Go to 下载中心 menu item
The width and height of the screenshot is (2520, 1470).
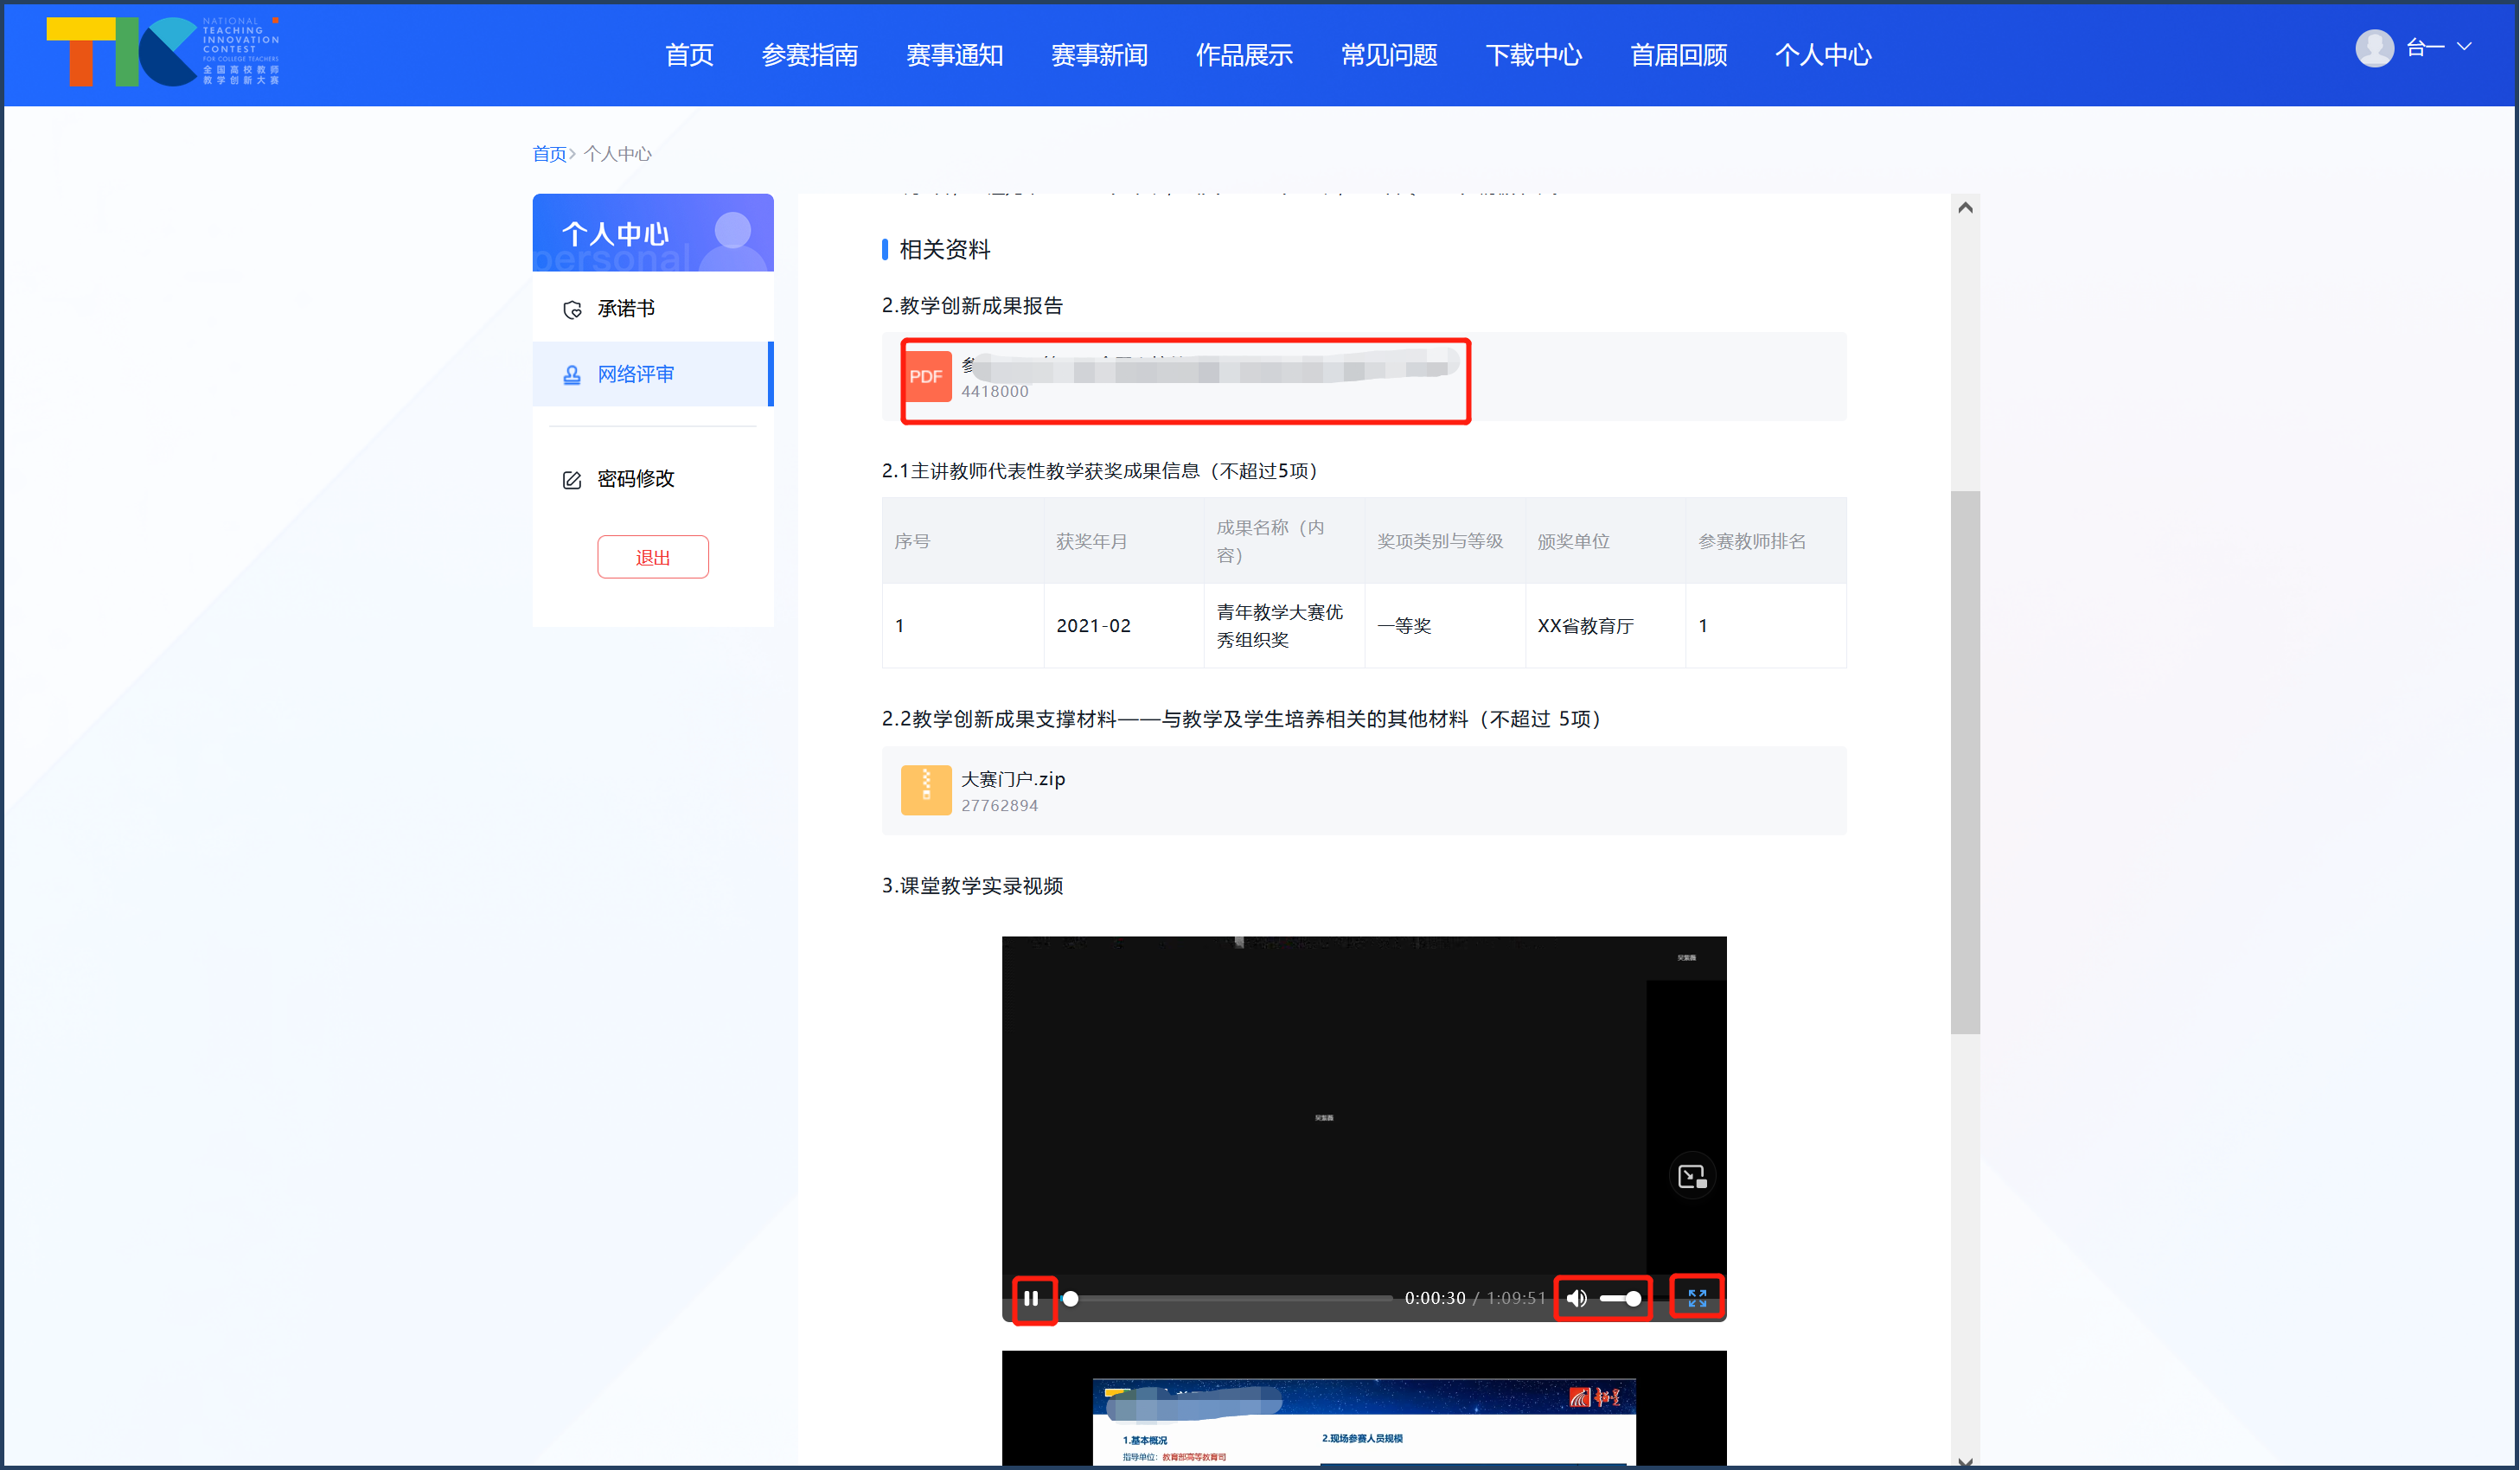pyautogui.click(x=1533, y=55)
